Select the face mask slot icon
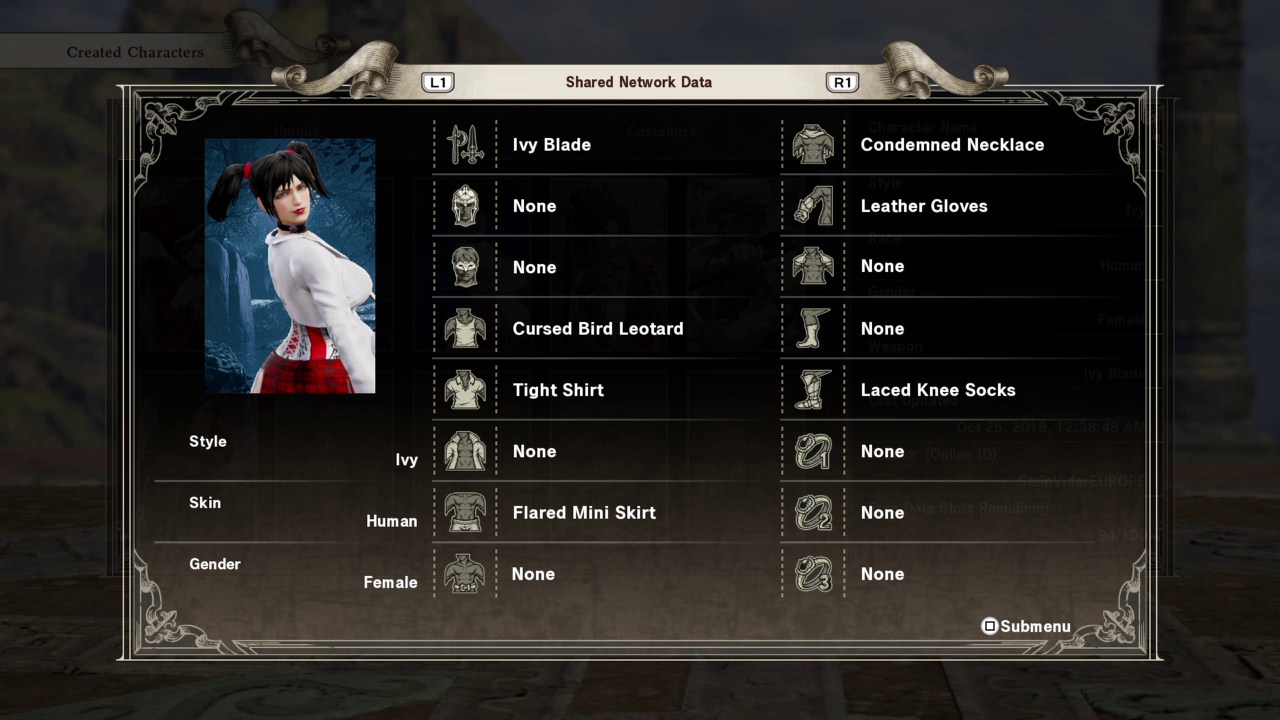The image size is (1280, 720). point(465,267)
